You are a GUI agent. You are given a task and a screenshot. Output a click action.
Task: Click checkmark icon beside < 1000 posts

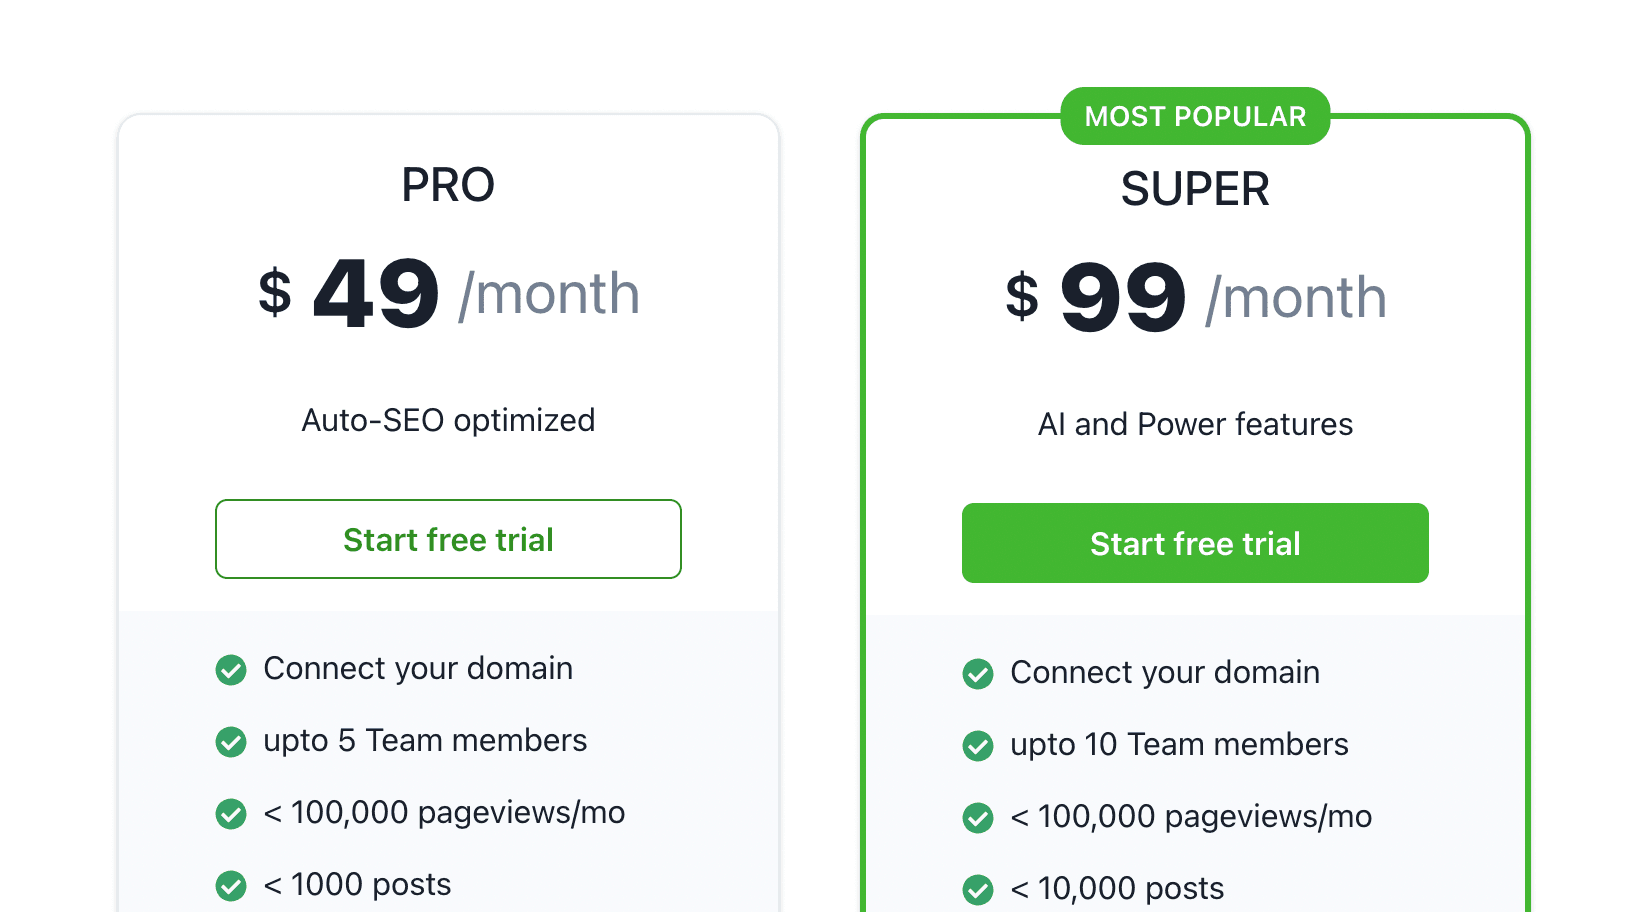231,886
